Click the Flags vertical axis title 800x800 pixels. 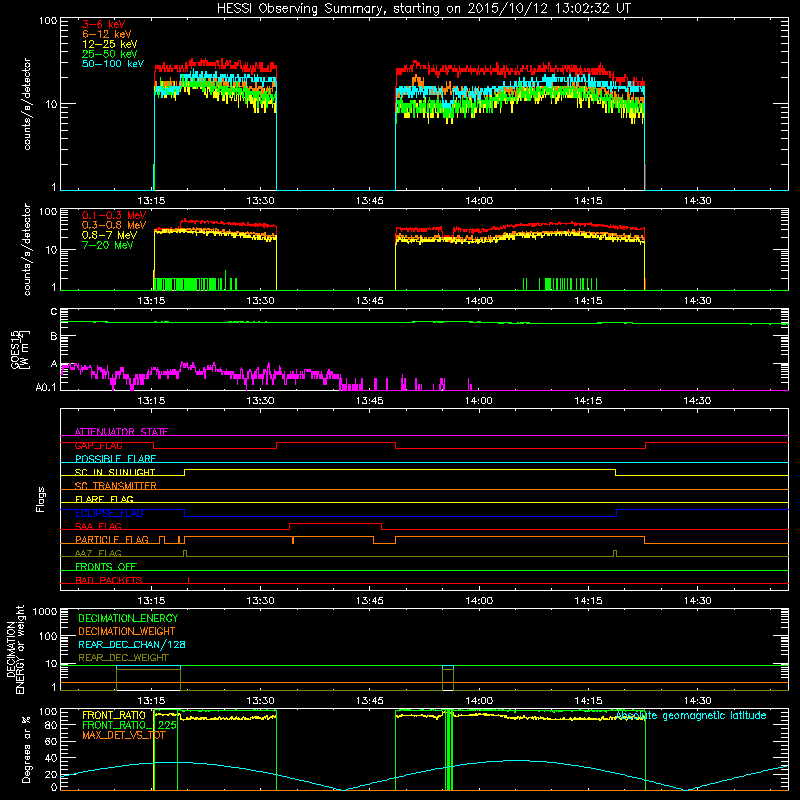[41, 499]
